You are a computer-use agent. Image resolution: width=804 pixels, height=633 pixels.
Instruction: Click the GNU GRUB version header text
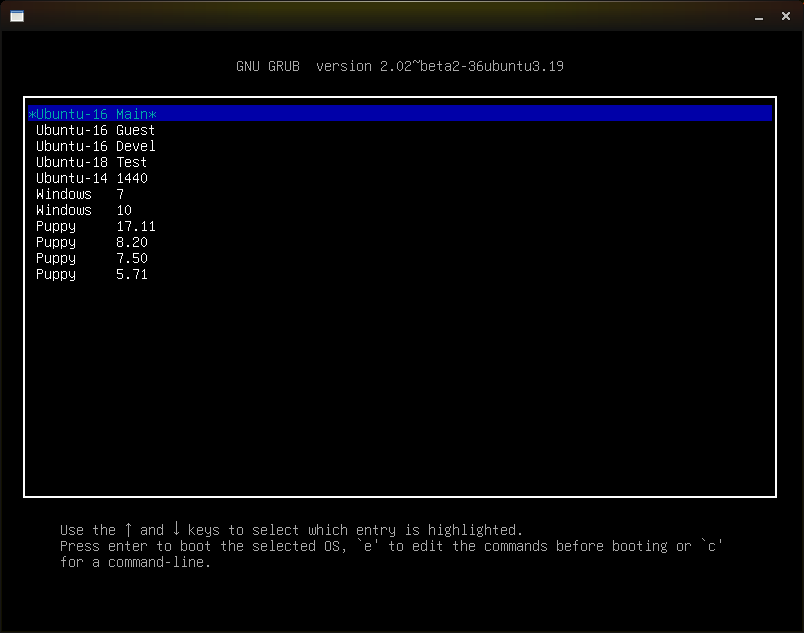(400, 66)
